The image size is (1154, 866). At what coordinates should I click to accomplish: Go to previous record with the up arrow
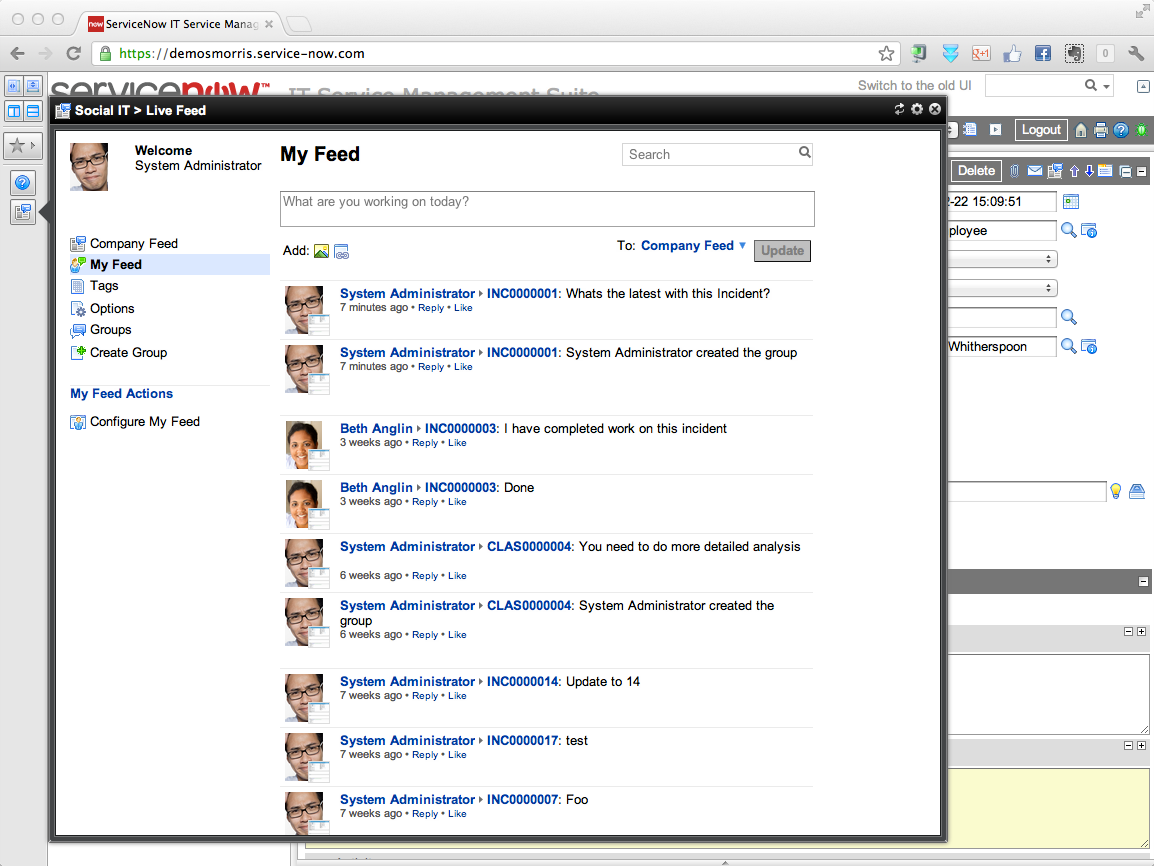click(1074, 171)
